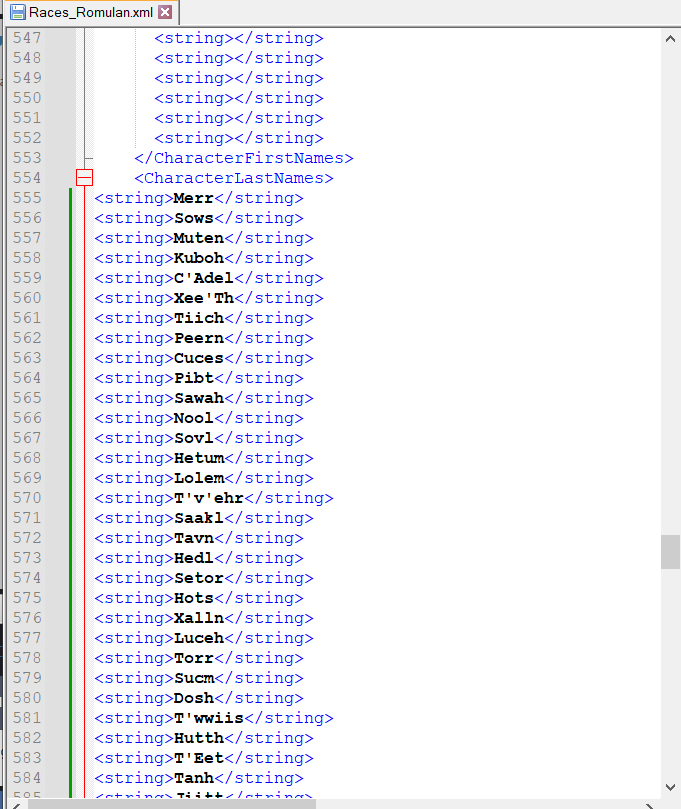Click the vertical scrollbar up arrow
Screen dimensions: 681x809
click(670, 39)
